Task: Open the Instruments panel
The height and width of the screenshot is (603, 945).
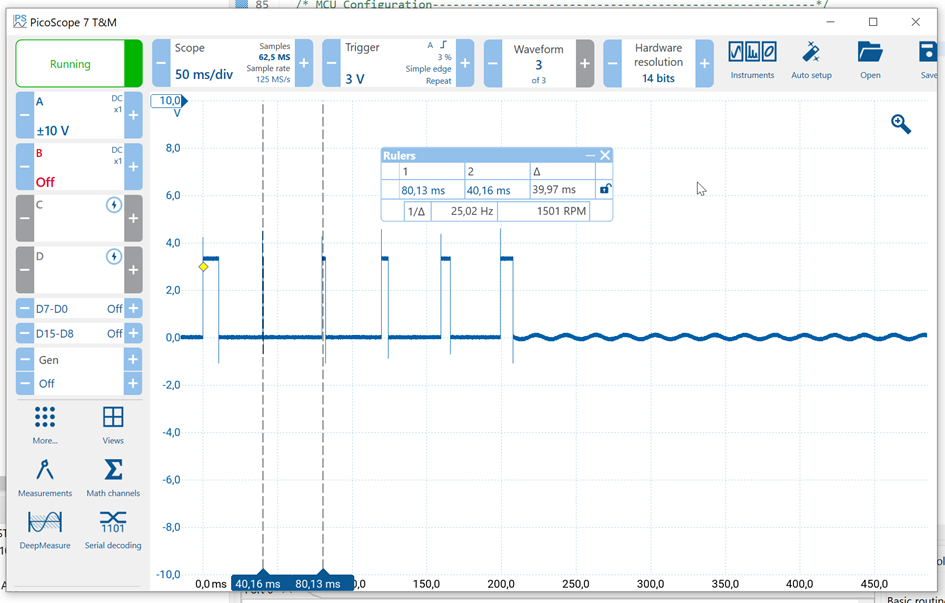Action: click(752, 60)
